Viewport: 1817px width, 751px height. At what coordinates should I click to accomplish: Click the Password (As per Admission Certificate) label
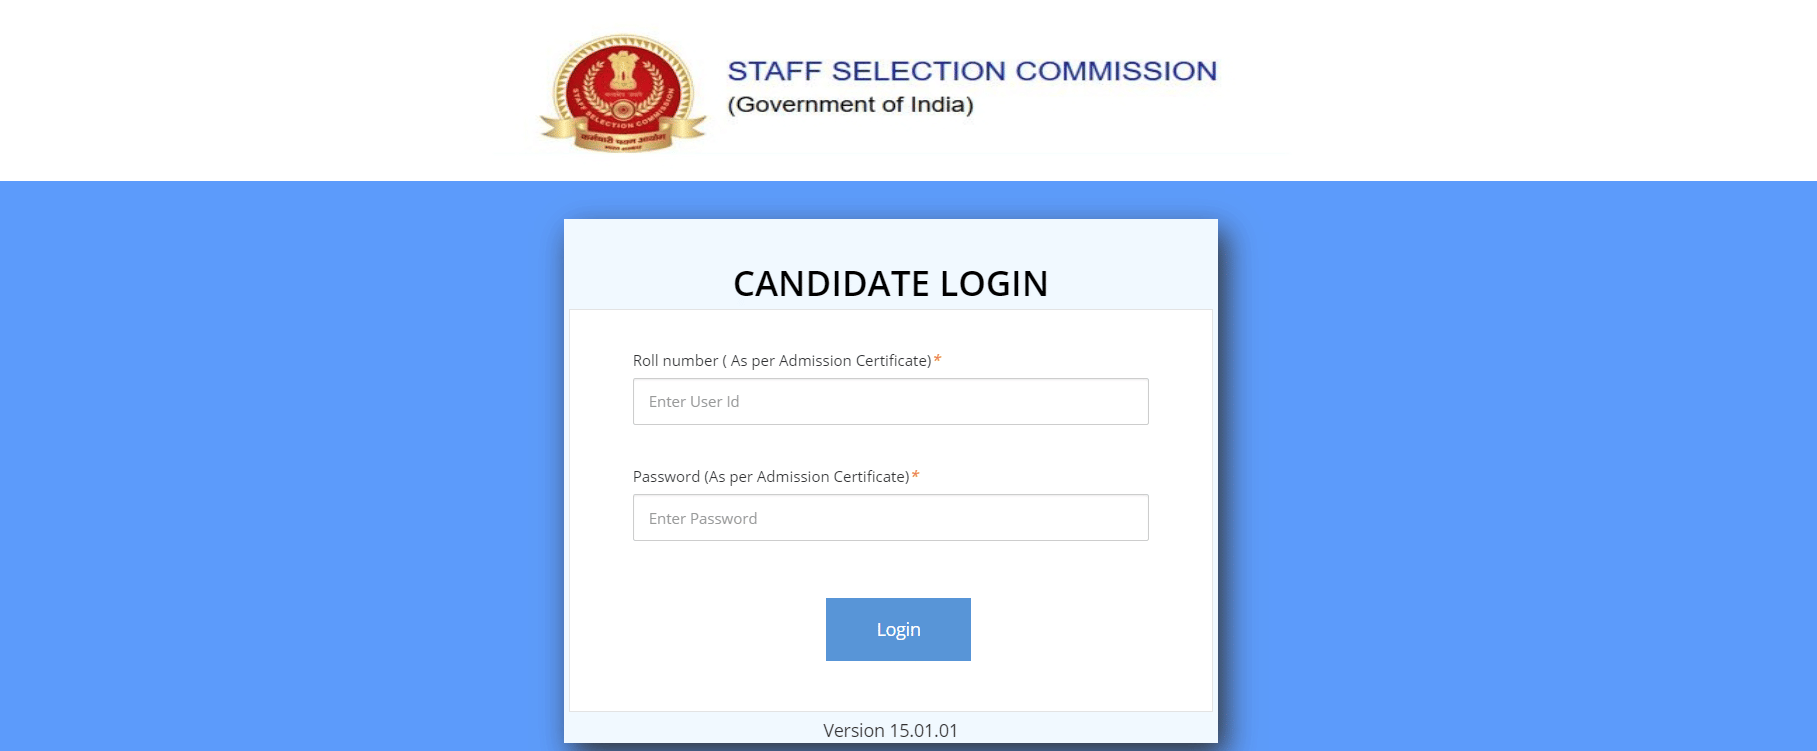pyautogui.click(x=770, y=476)
